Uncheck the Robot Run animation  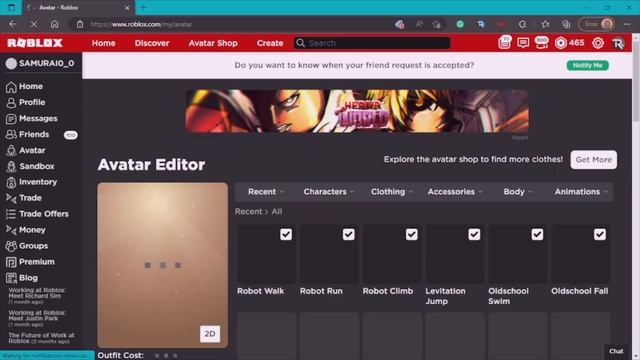pos(349,234)
